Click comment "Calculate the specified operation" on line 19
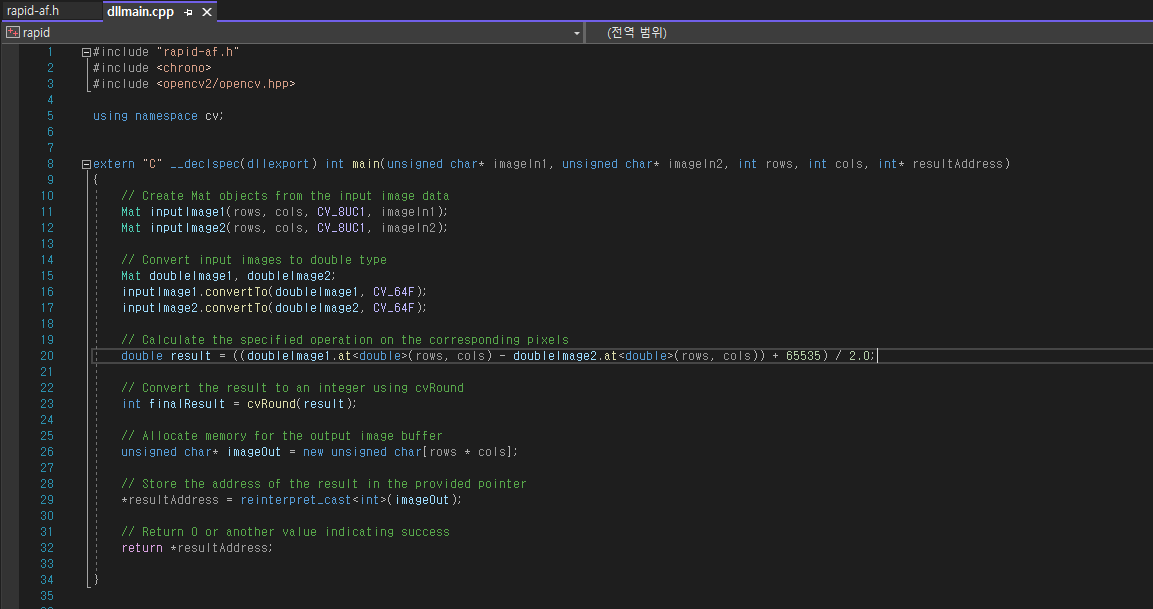The height and width of the screenshot is (609, 1153). pos(345,340)
